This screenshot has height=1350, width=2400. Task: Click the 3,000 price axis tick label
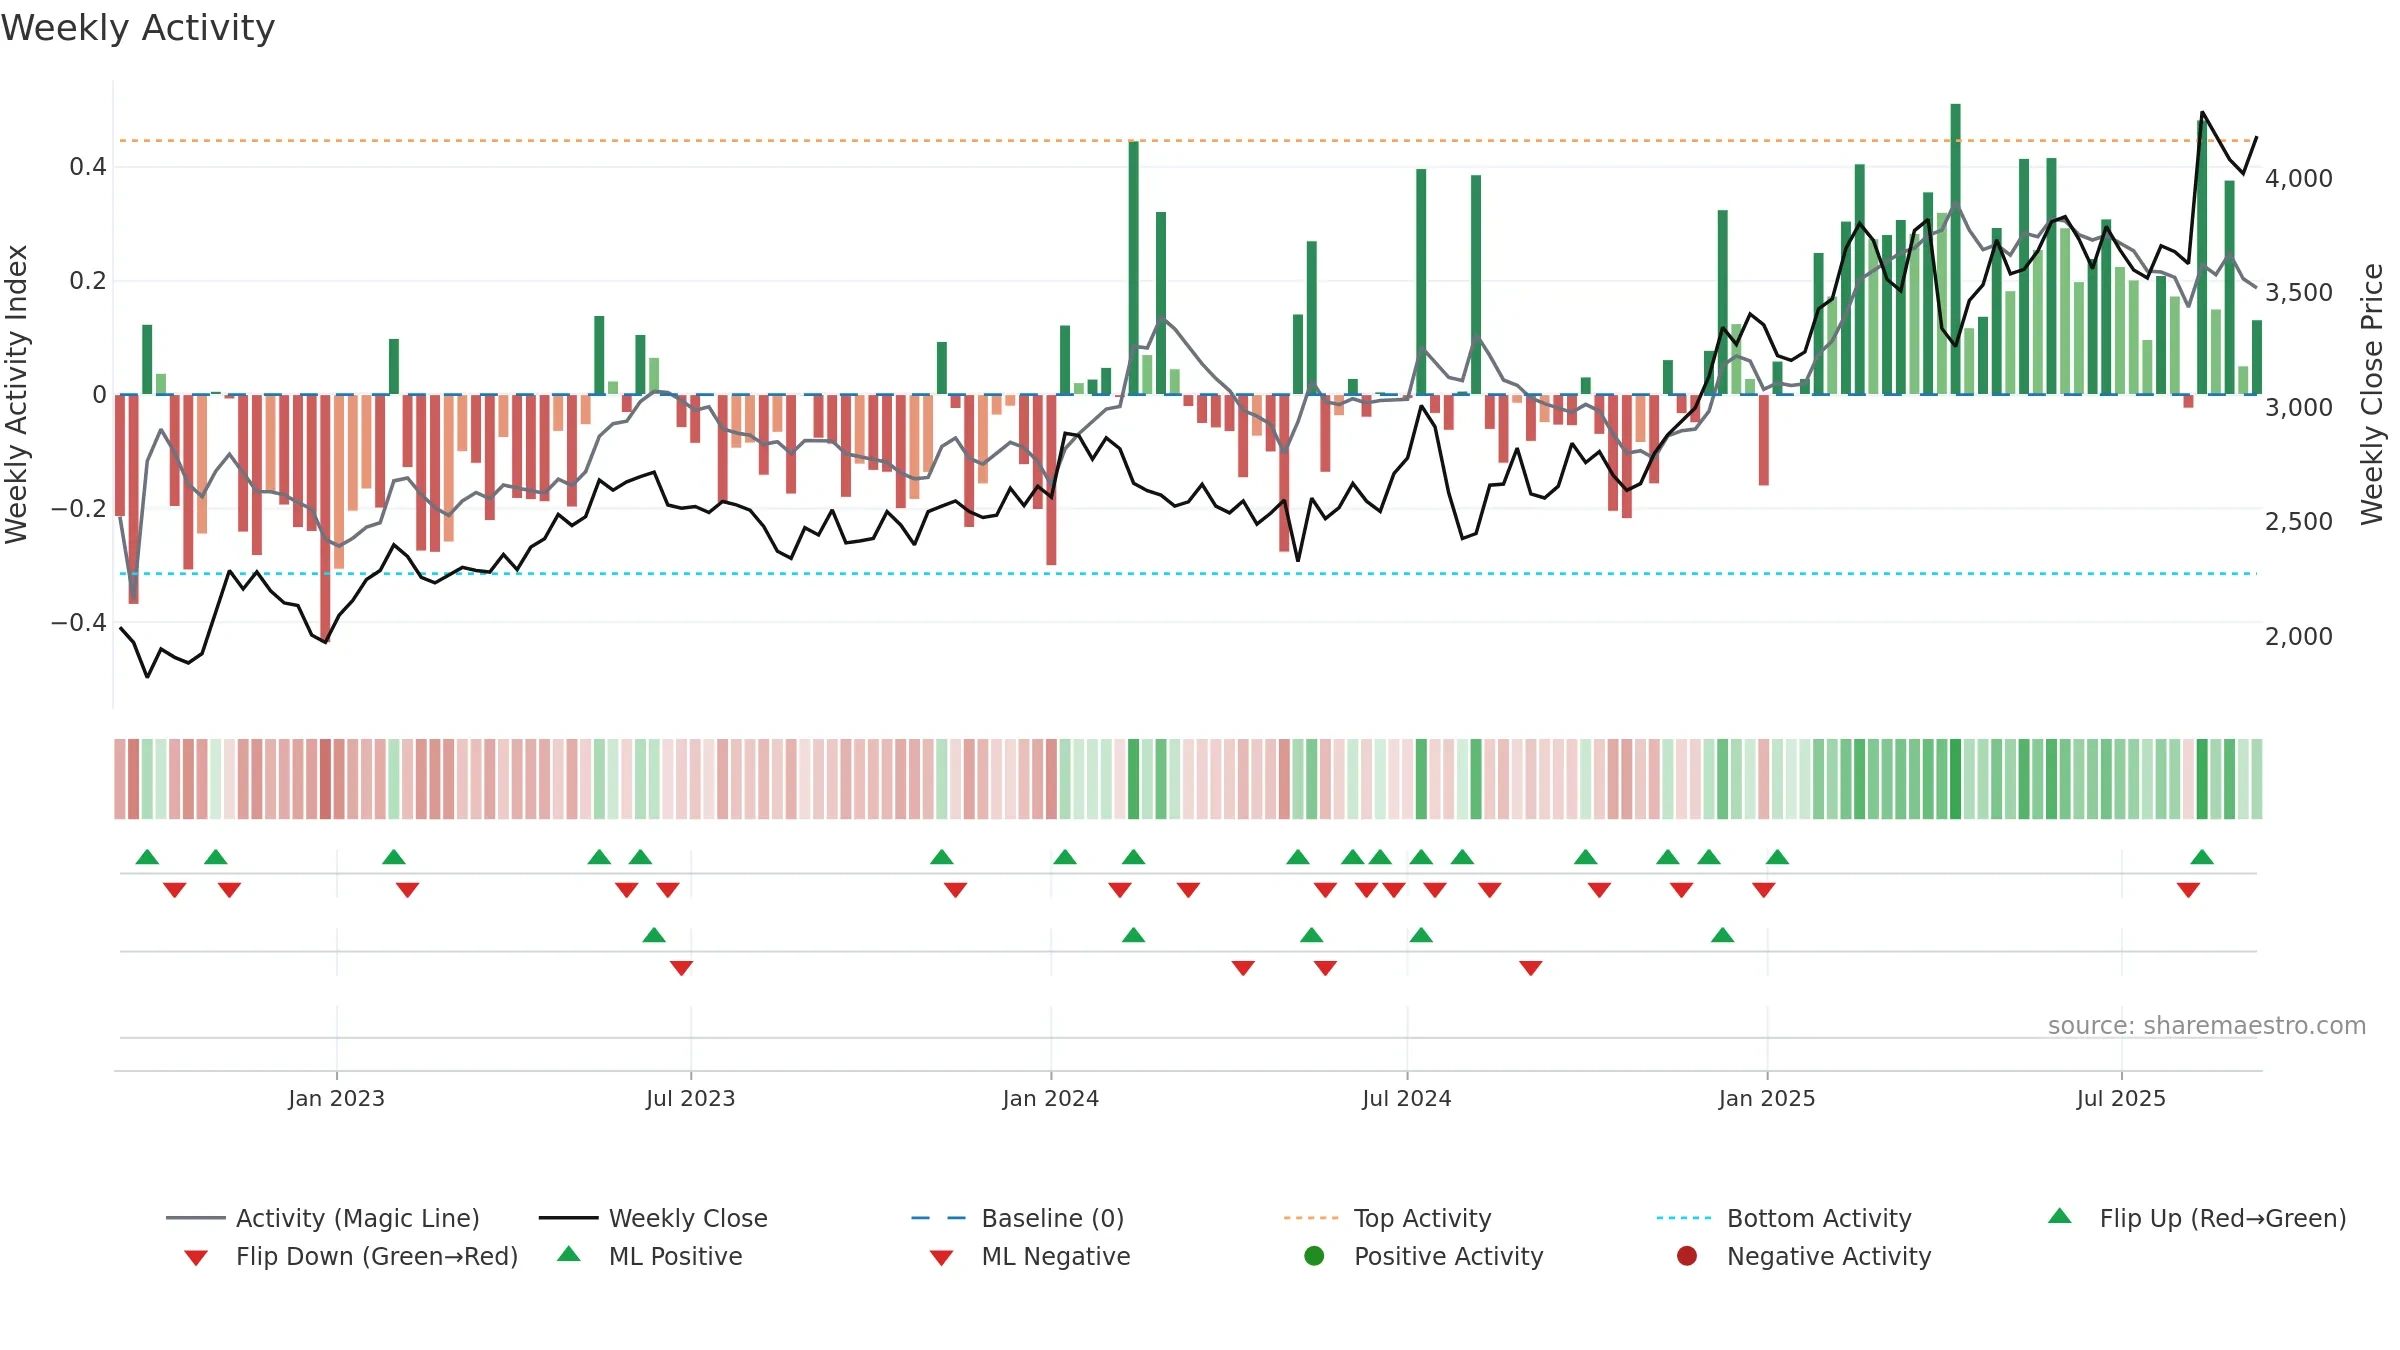click(x=2298, y=407)
